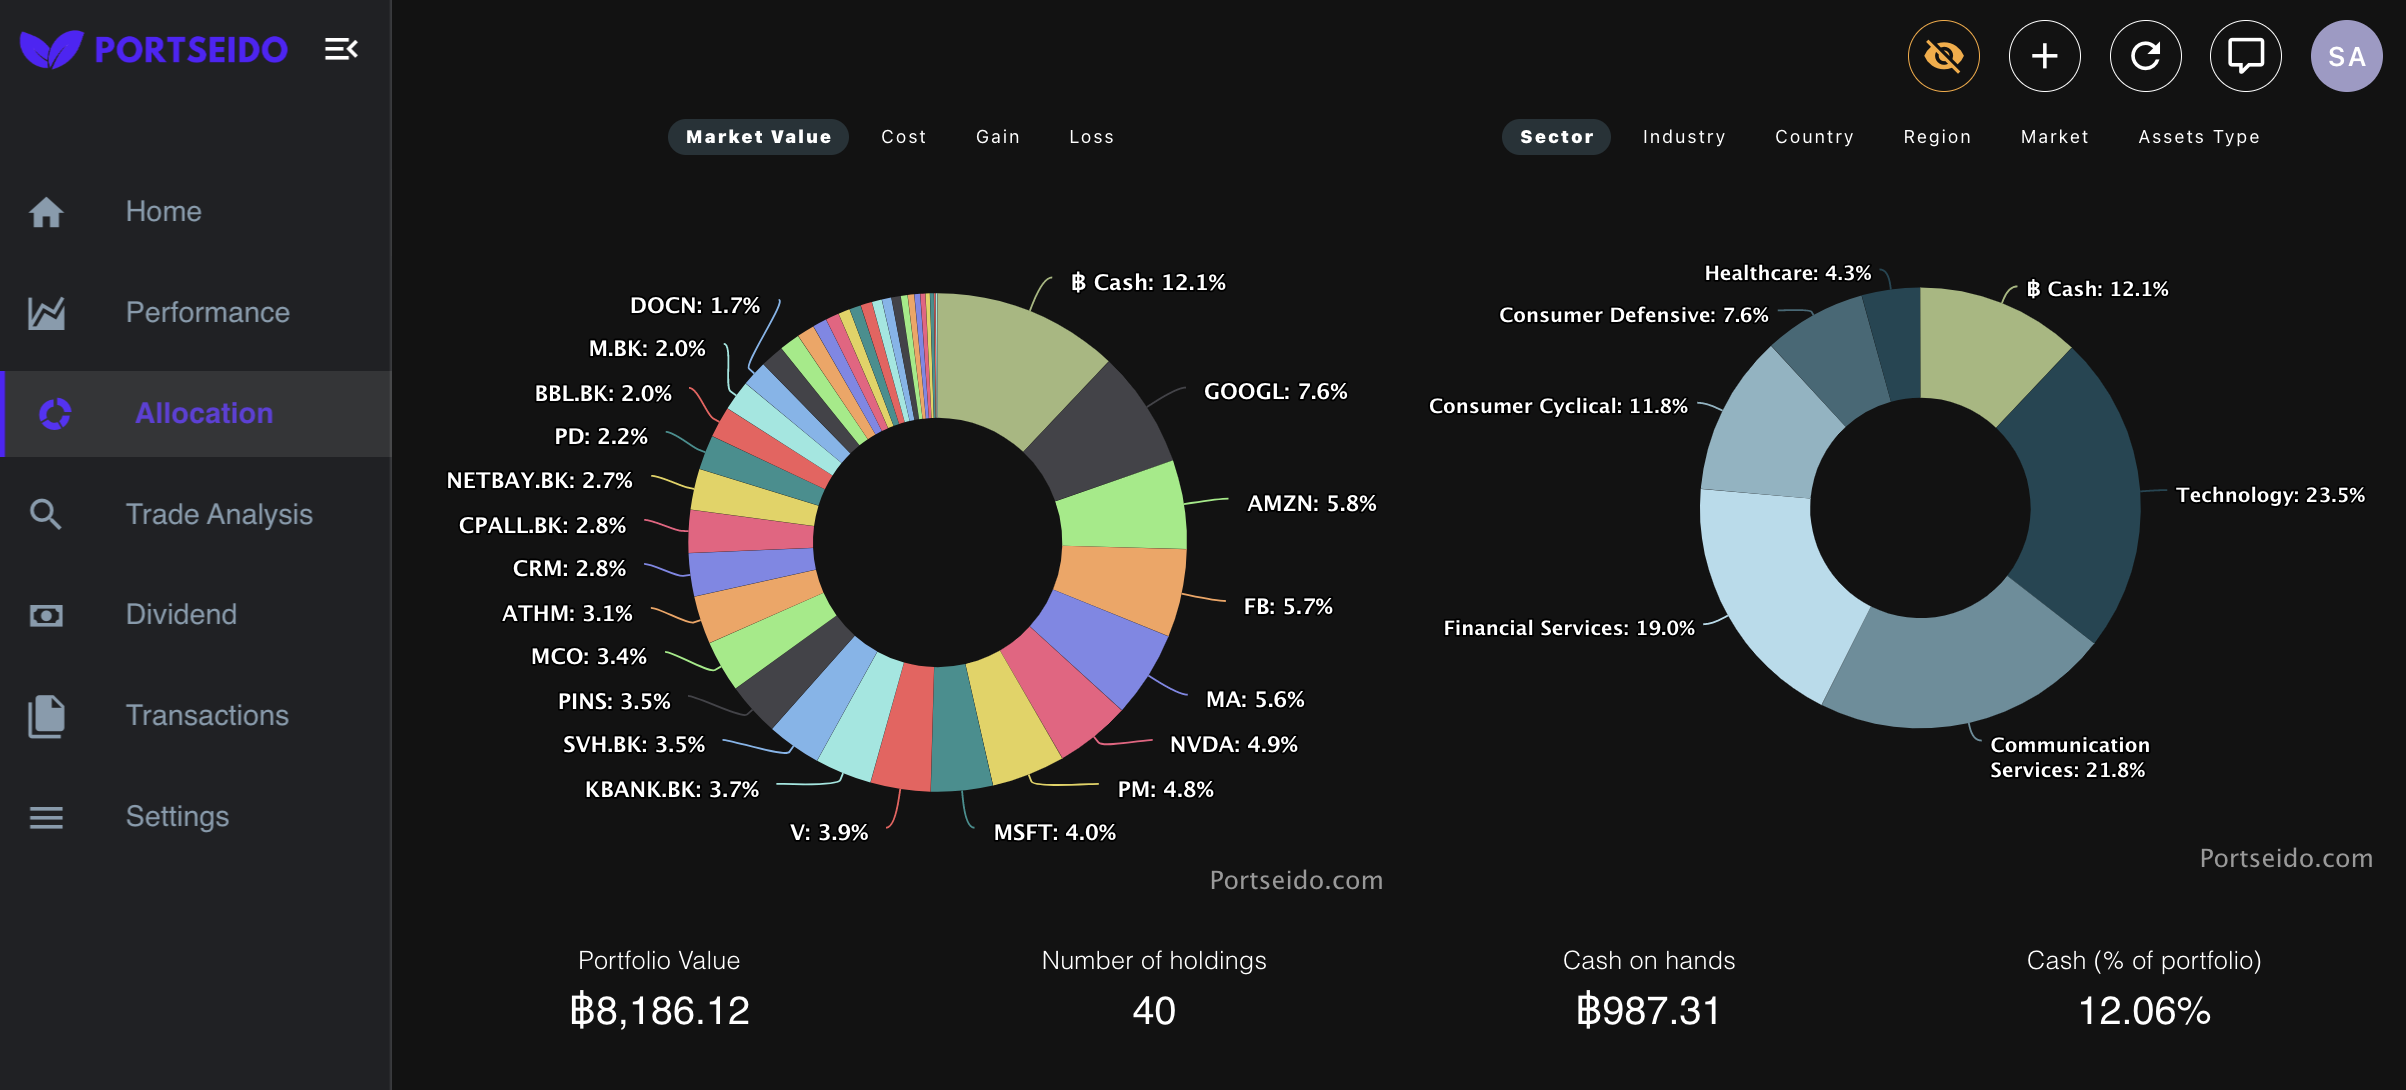Click the Portseido butterfly logo

tap(51, 49)
